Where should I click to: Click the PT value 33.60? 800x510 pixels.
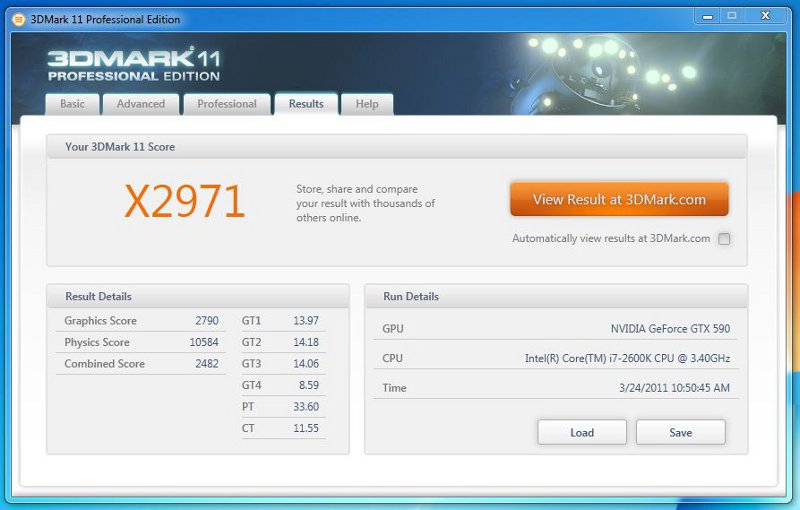click(x=306, y=406)
